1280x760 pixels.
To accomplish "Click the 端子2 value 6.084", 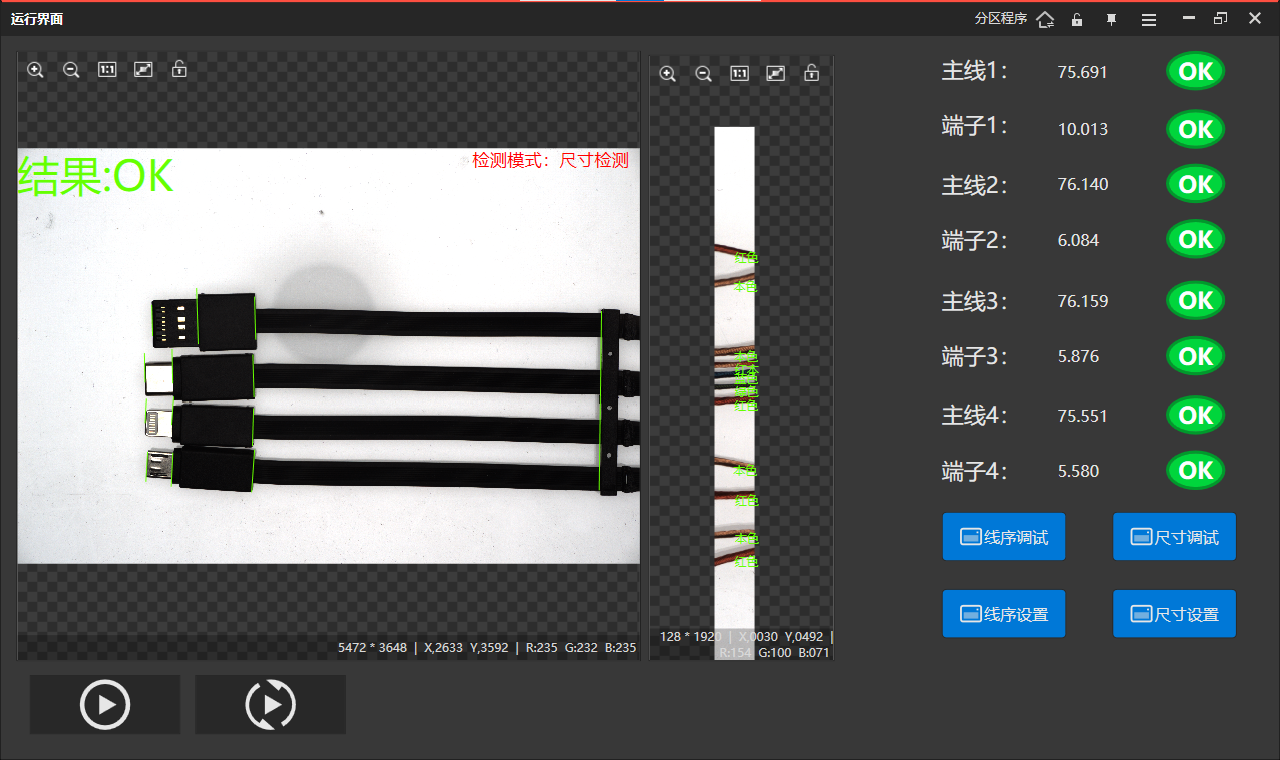I will [x=1078, y=240].
